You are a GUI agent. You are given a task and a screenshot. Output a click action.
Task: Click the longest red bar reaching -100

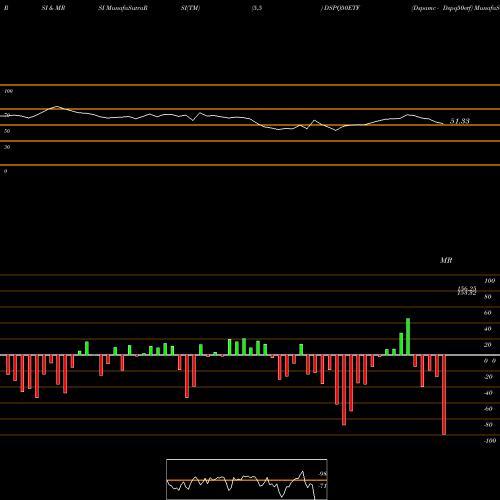444,395
